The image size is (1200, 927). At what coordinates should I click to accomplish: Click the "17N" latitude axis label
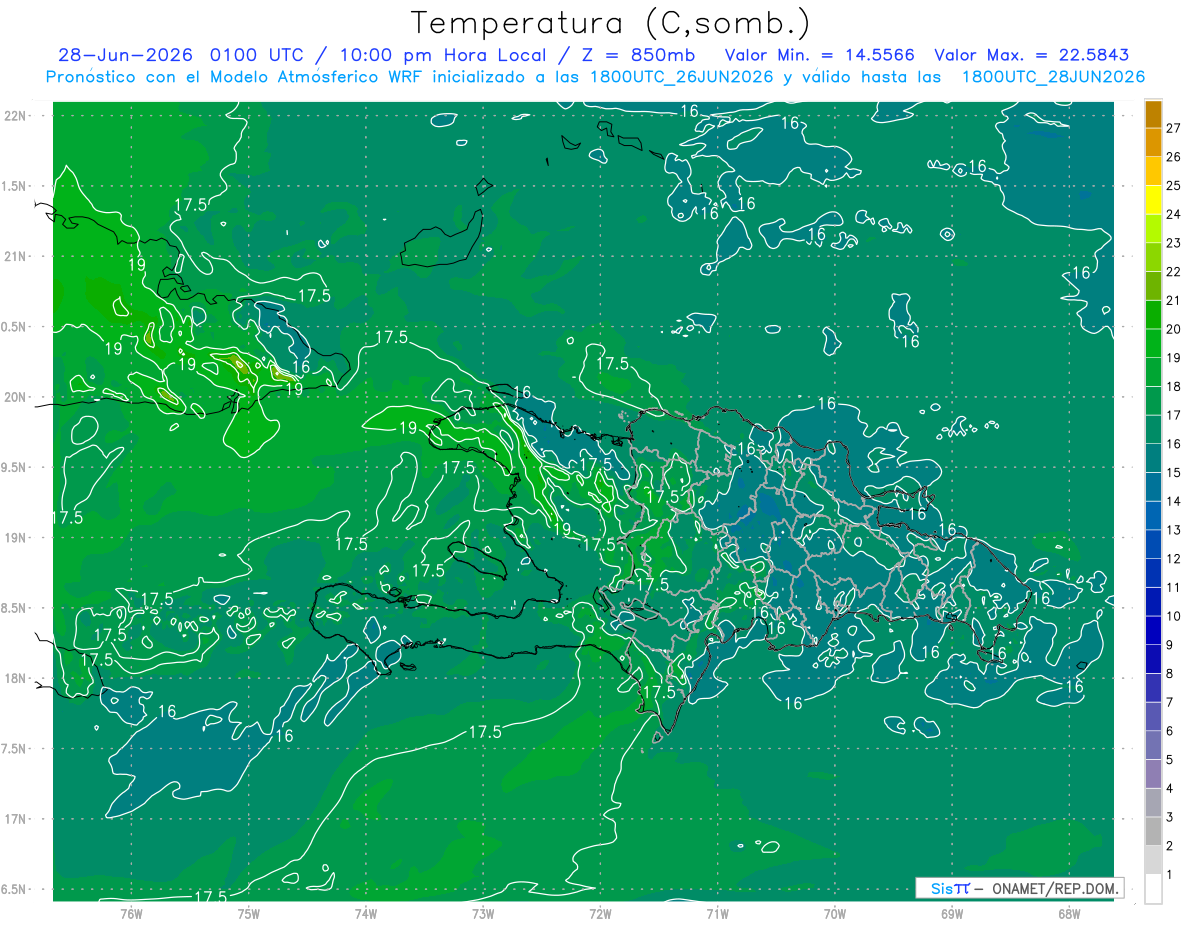[x=15, y=820]
